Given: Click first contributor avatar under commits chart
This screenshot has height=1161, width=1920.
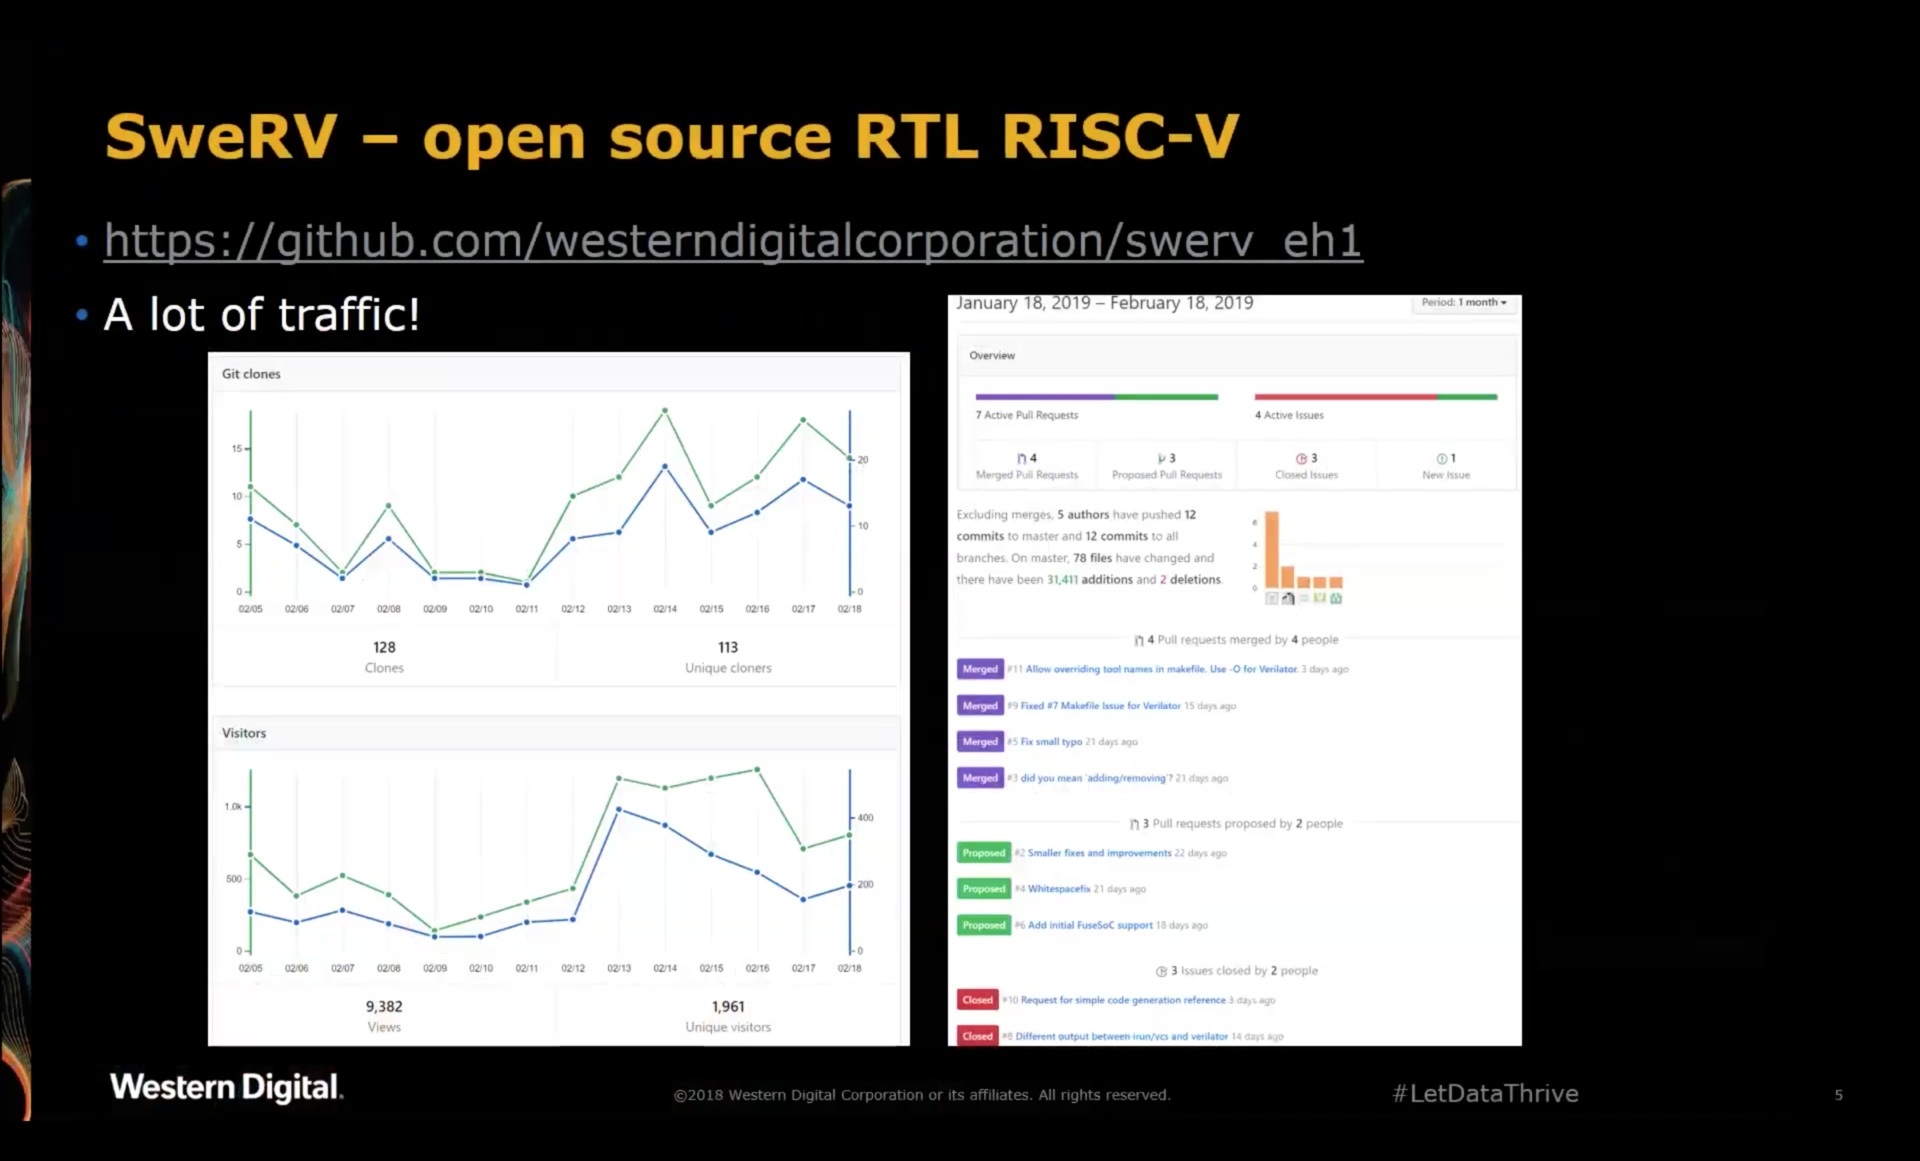Looking at the screenshot, I should pyautogui.click(x=1272, y=598).
